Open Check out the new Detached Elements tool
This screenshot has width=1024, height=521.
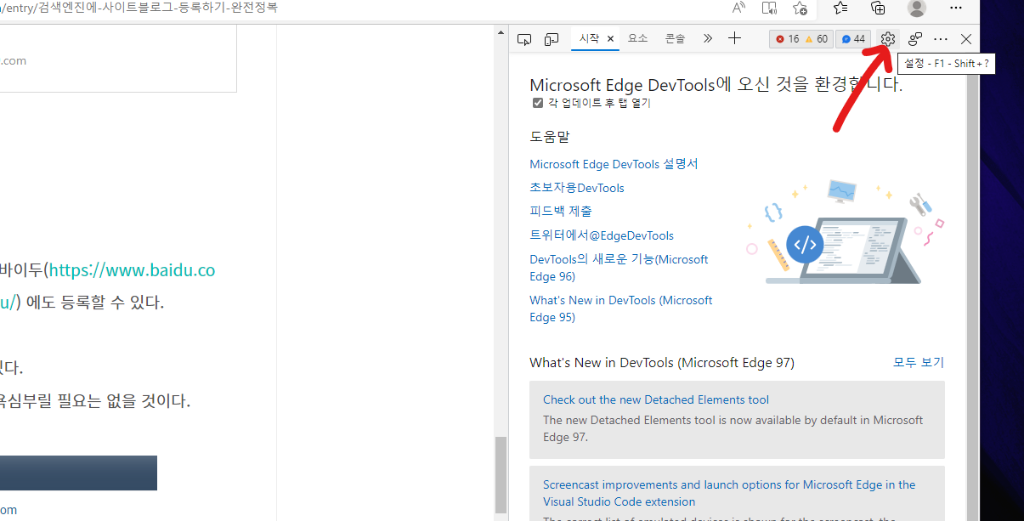point(656,400)
